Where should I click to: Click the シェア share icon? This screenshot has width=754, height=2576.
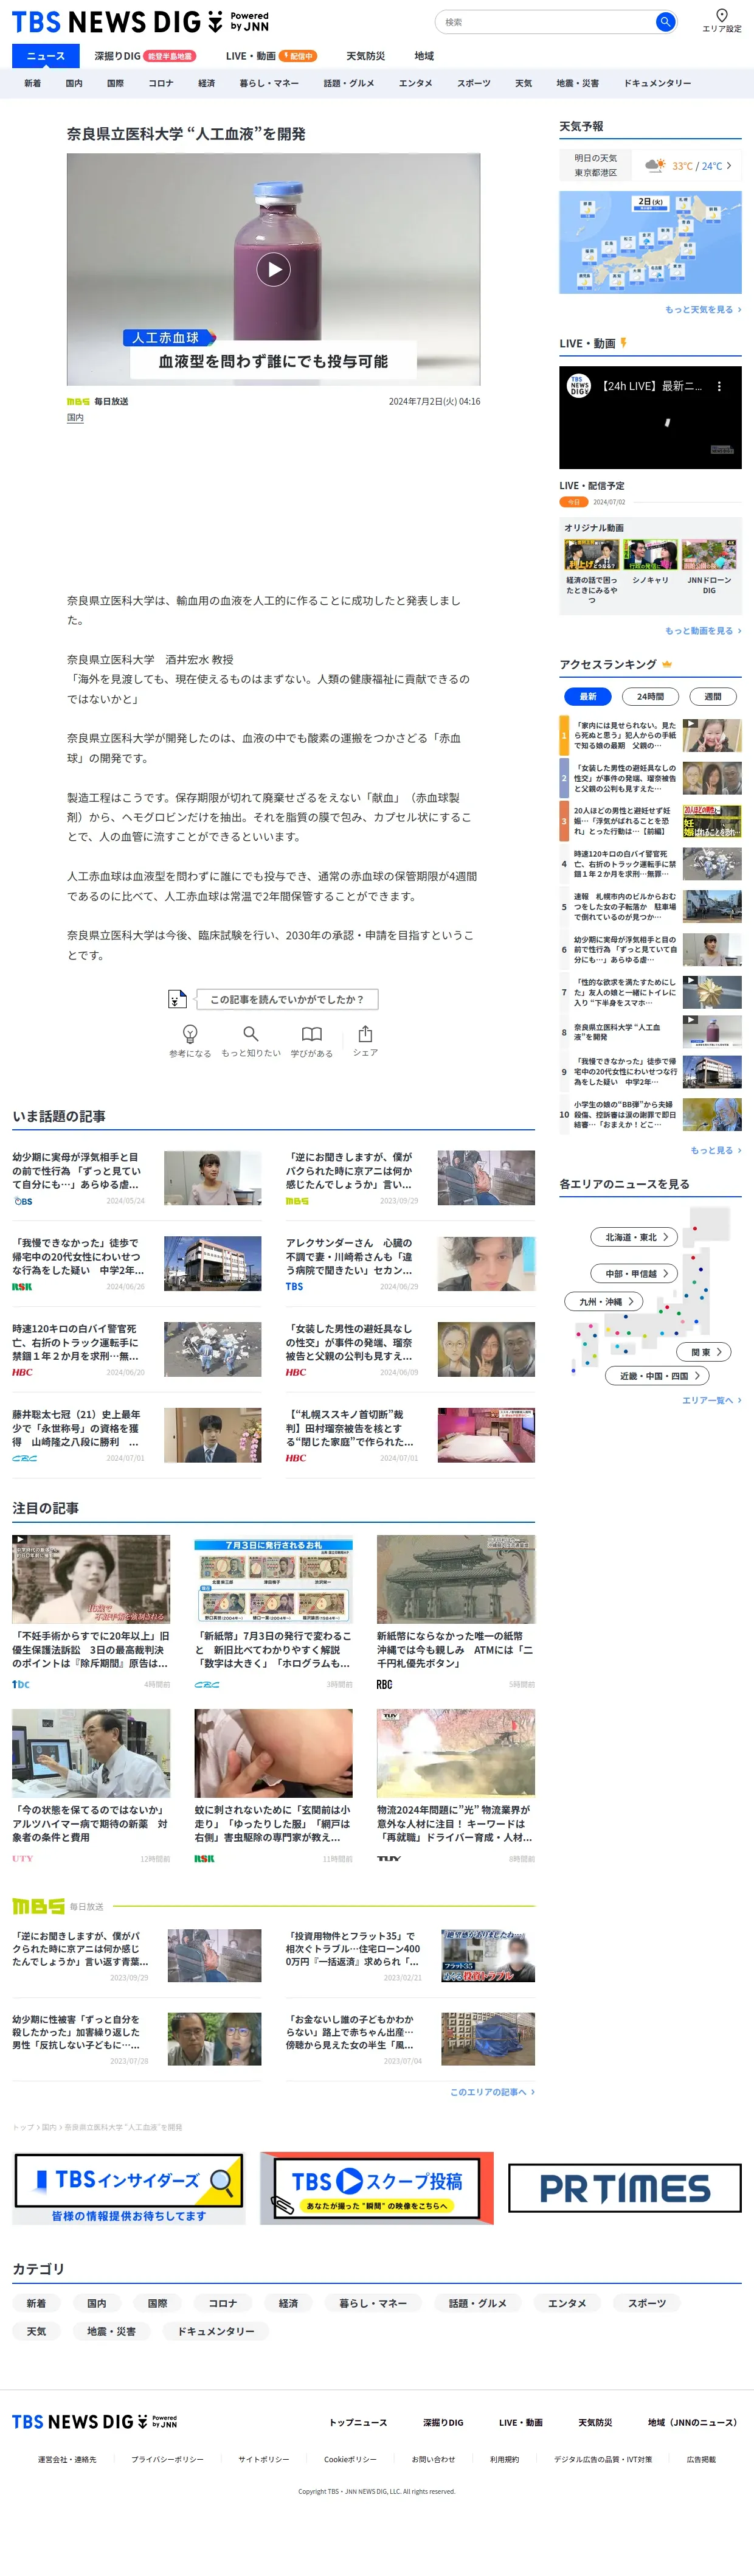coord(365,1034)
